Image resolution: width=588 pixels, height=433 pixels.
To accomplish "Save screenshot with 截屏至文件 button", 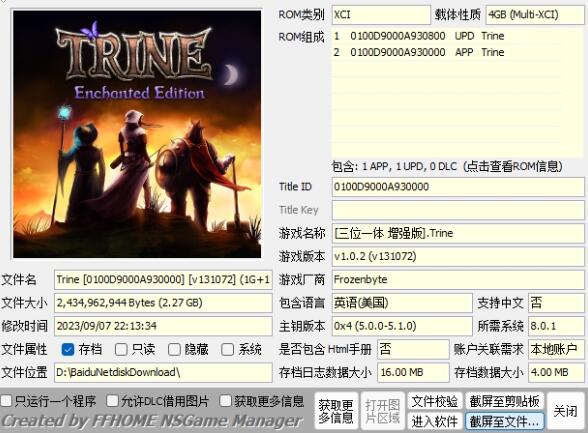I will tap(504, 421).
